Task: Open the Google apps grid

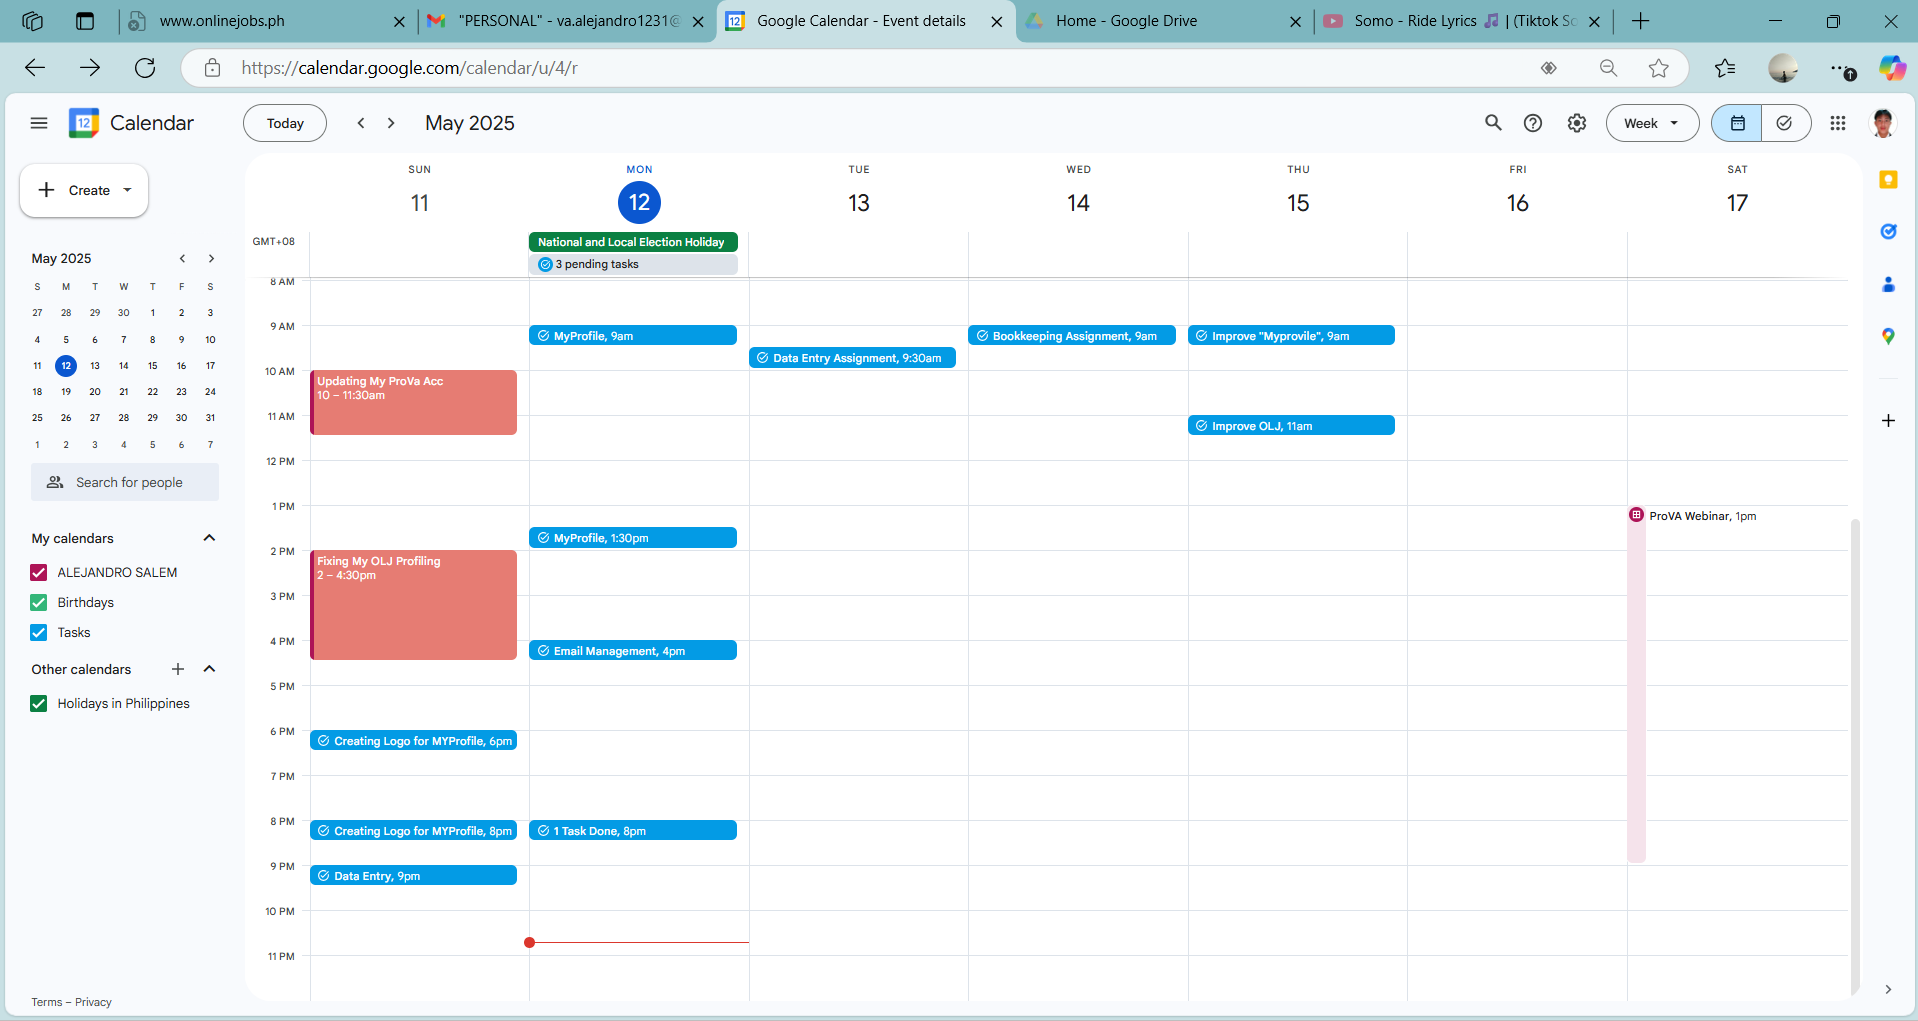Action: (1838, 123)
